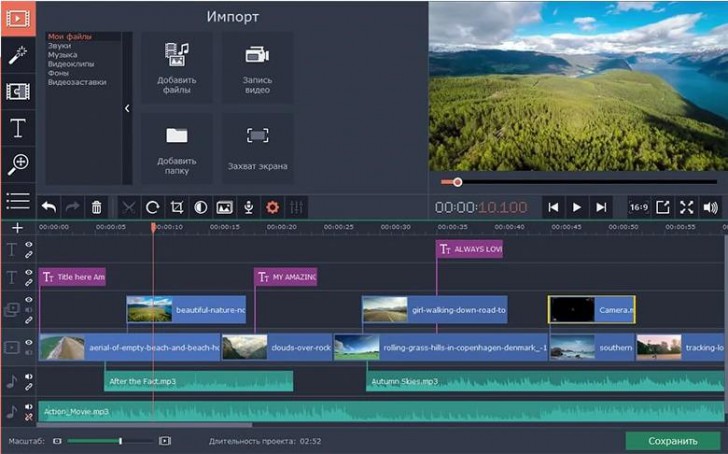
Task: Zoom out timeline with small frame icon
Action: [57, 441]
